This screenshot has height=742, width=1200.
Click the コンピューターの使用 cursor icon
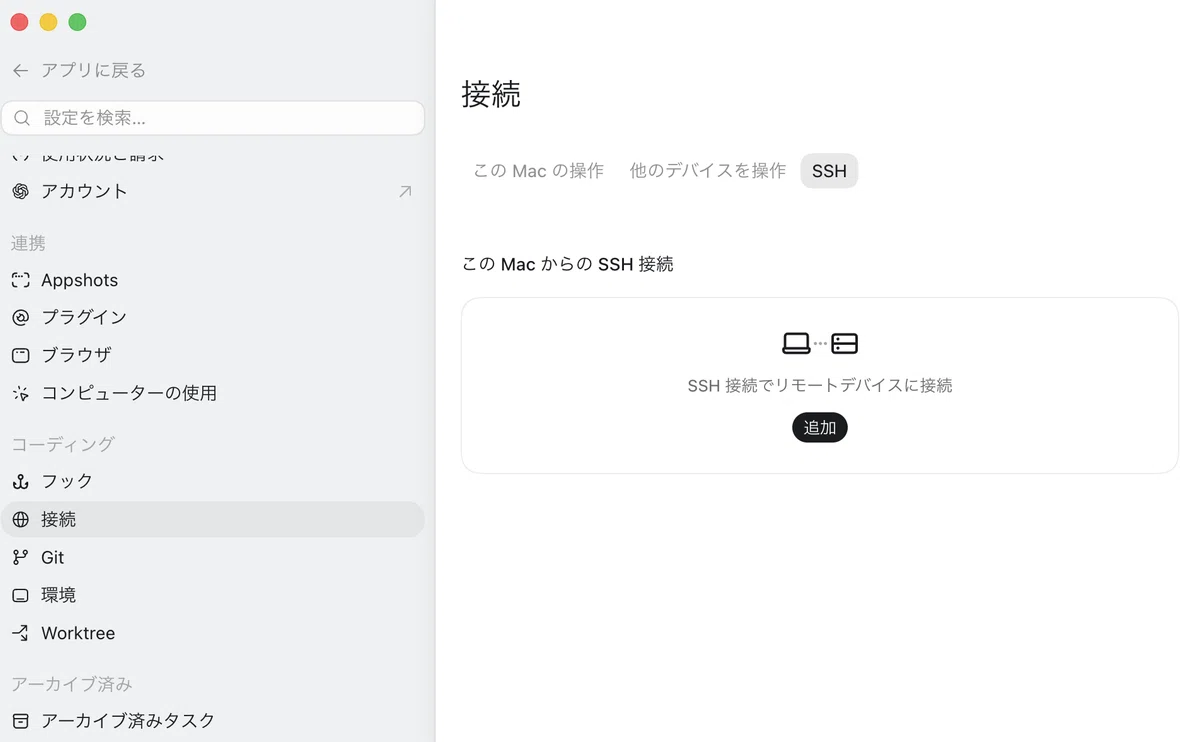pos(20,393)
